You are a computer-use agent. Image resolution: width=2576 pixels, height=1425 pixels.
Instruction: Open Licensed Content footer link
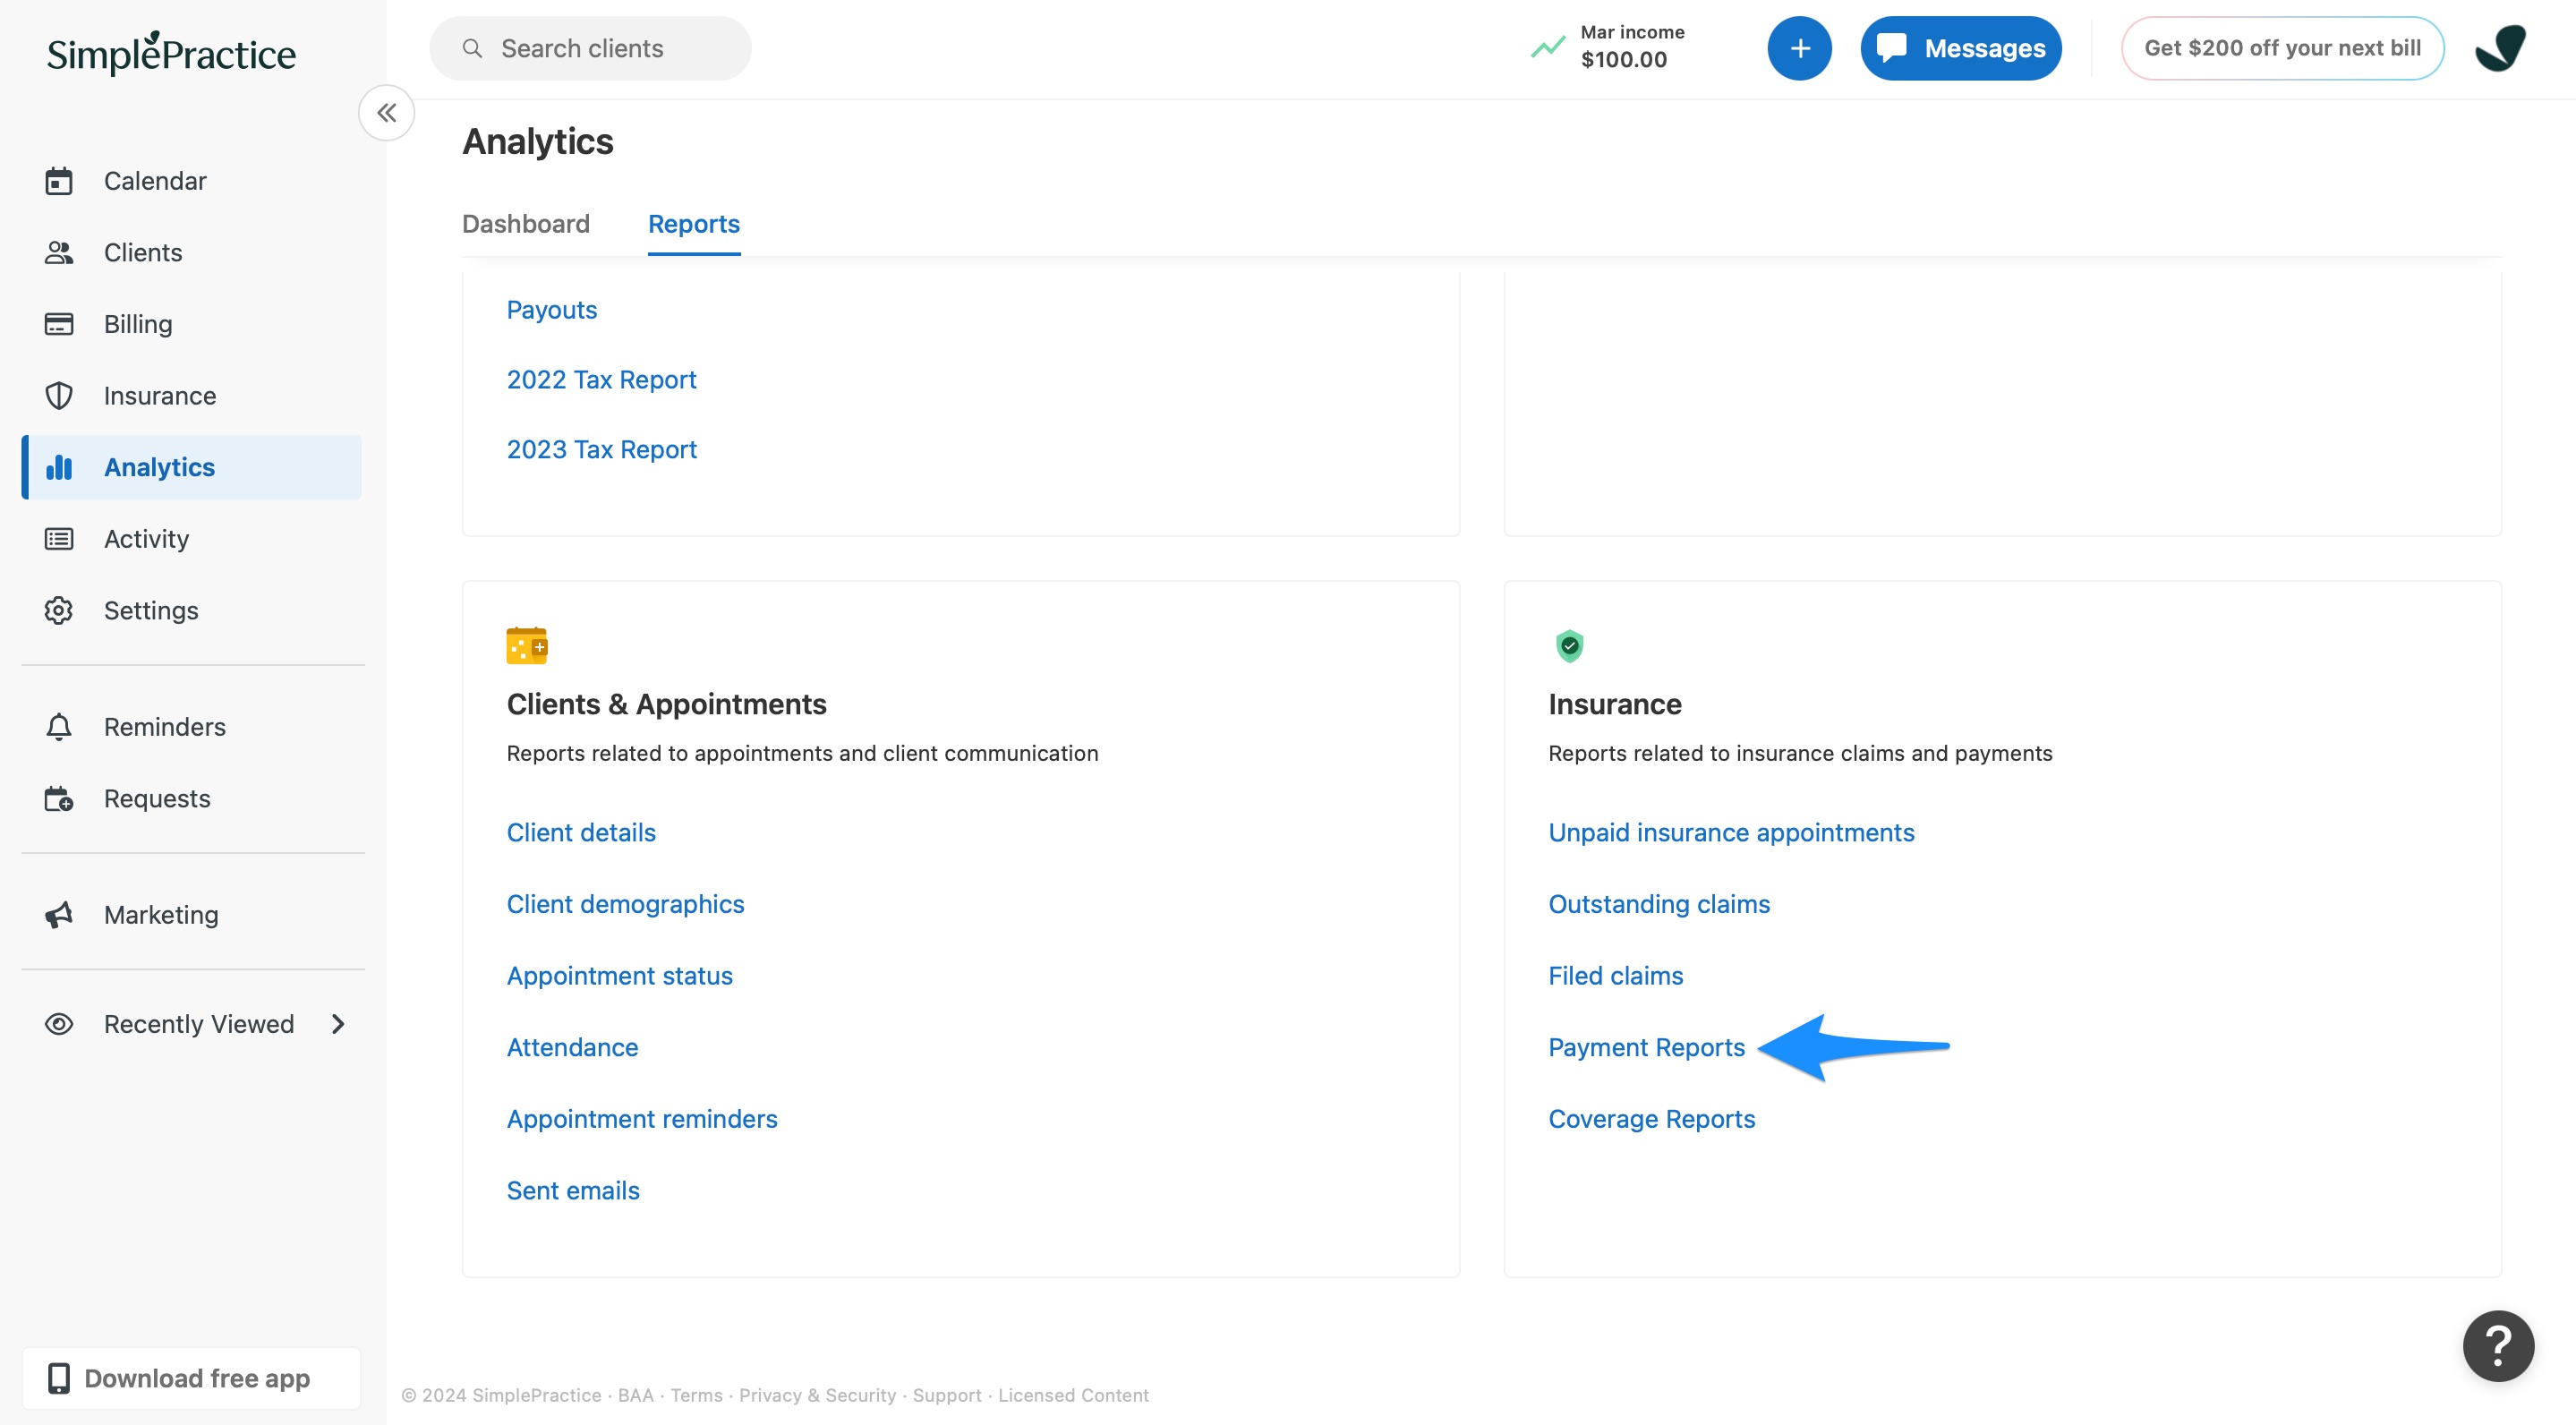point(1073,1395)
